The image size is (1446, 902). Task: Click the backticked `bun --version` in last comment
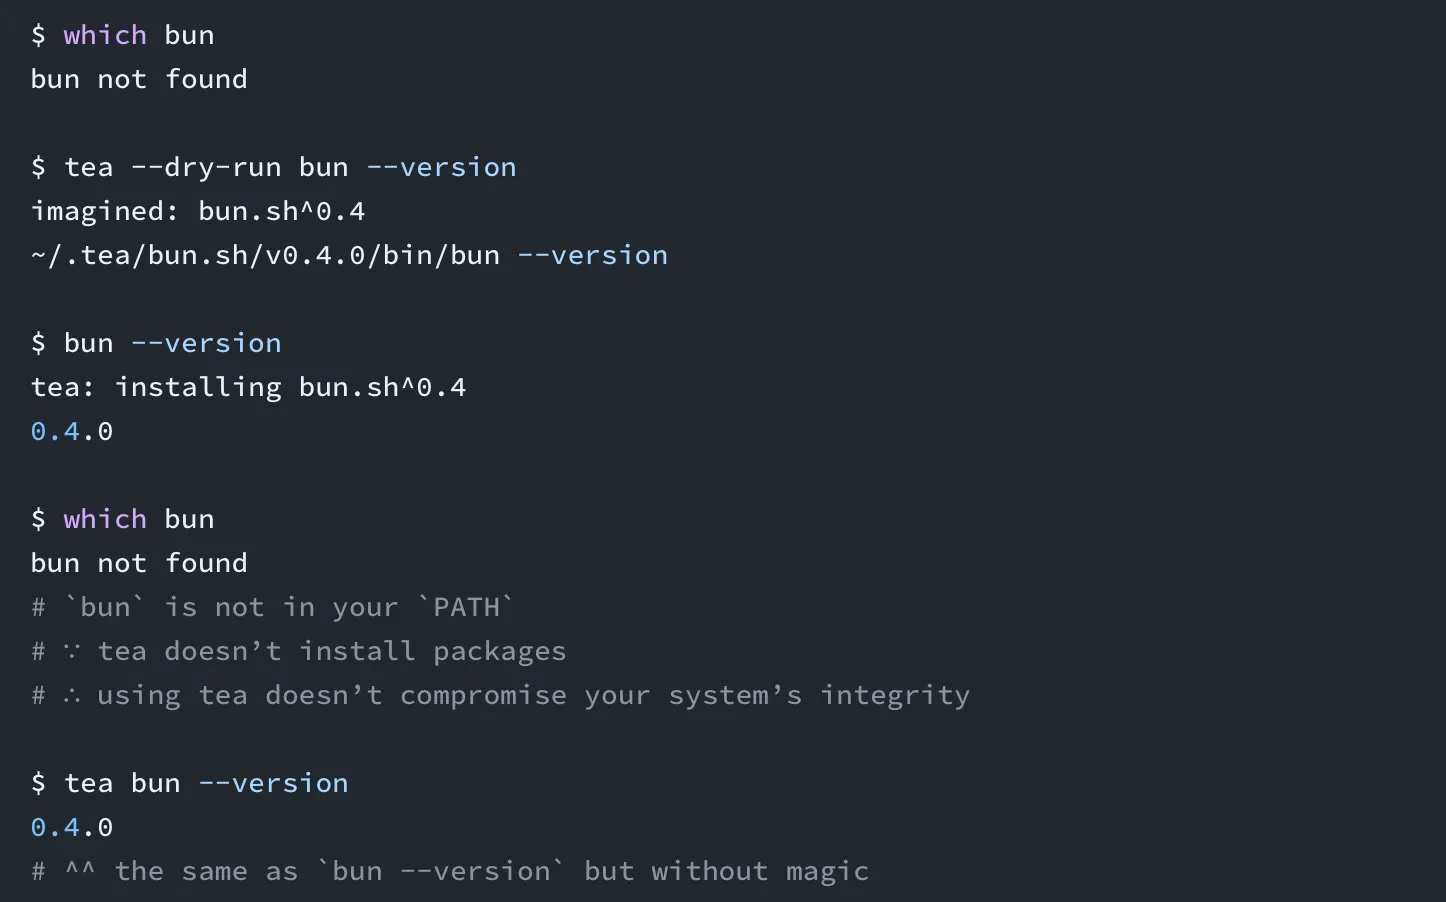tap(441, 871)
